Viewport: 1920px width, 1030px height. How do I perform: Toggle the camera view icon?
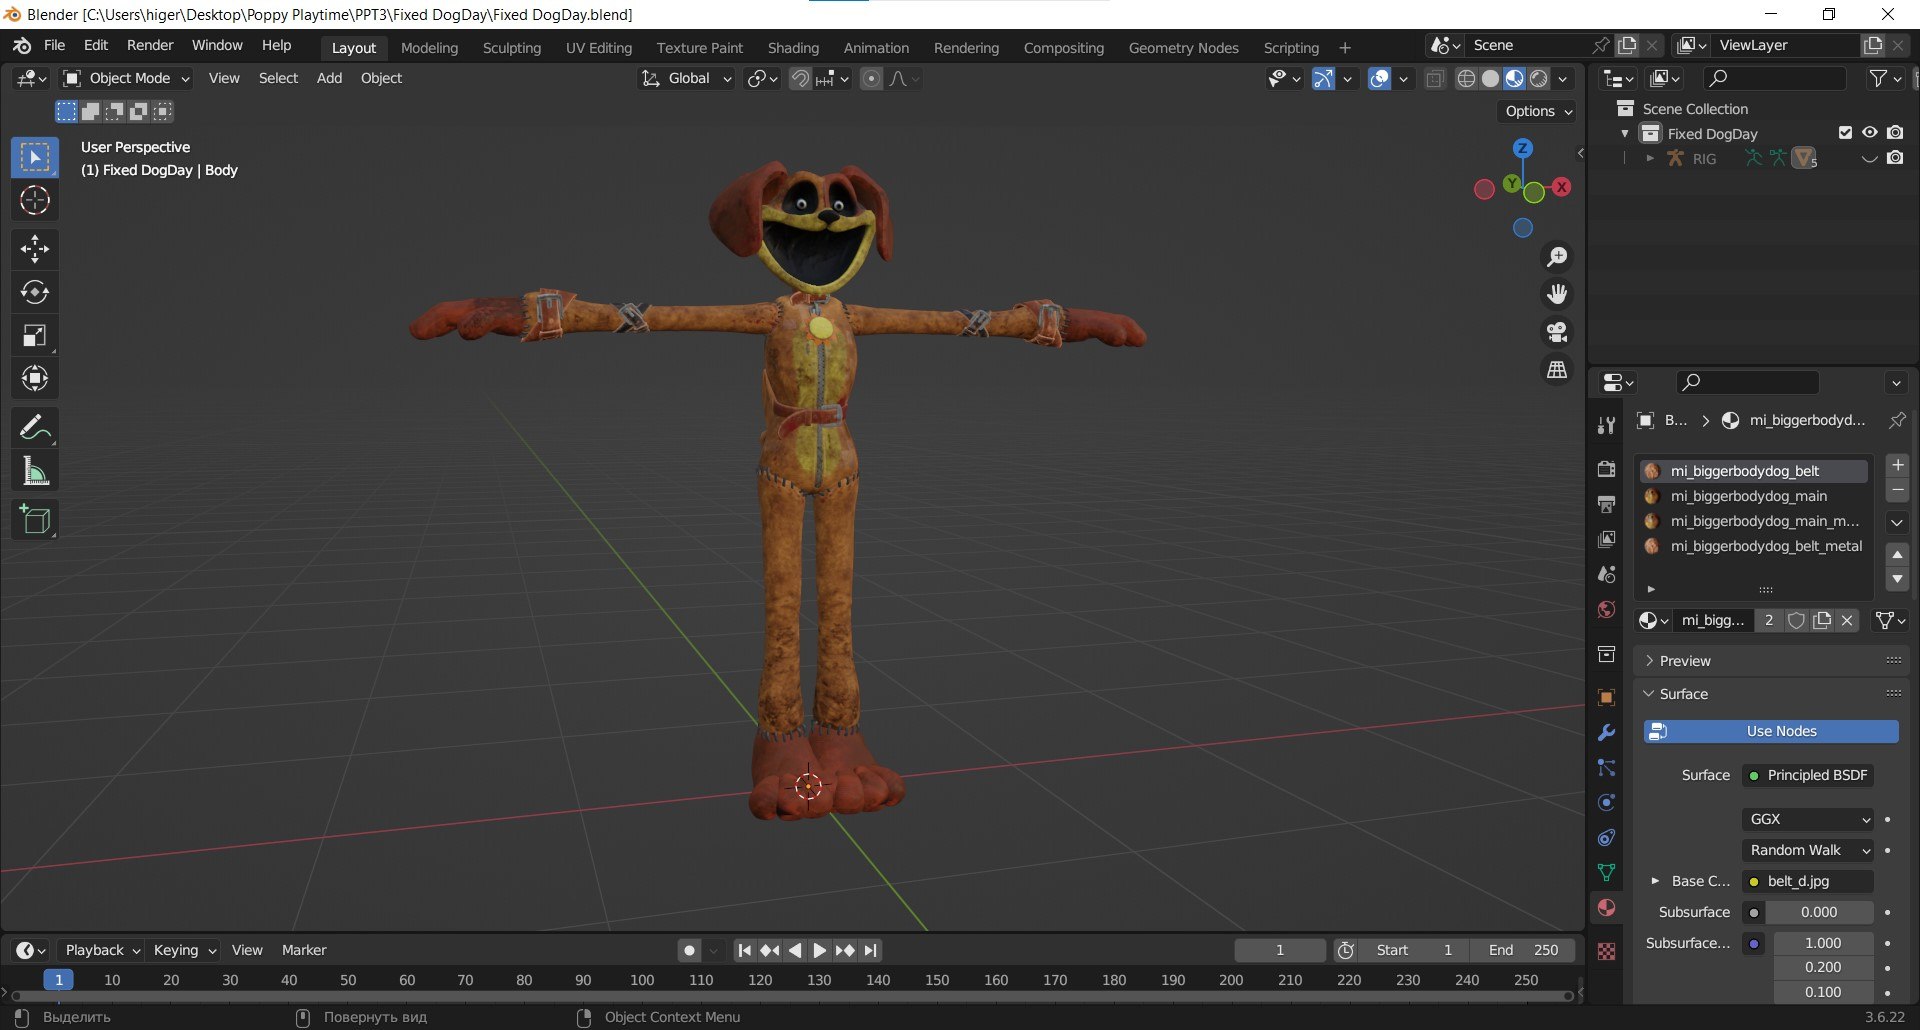coord(1557,332)
